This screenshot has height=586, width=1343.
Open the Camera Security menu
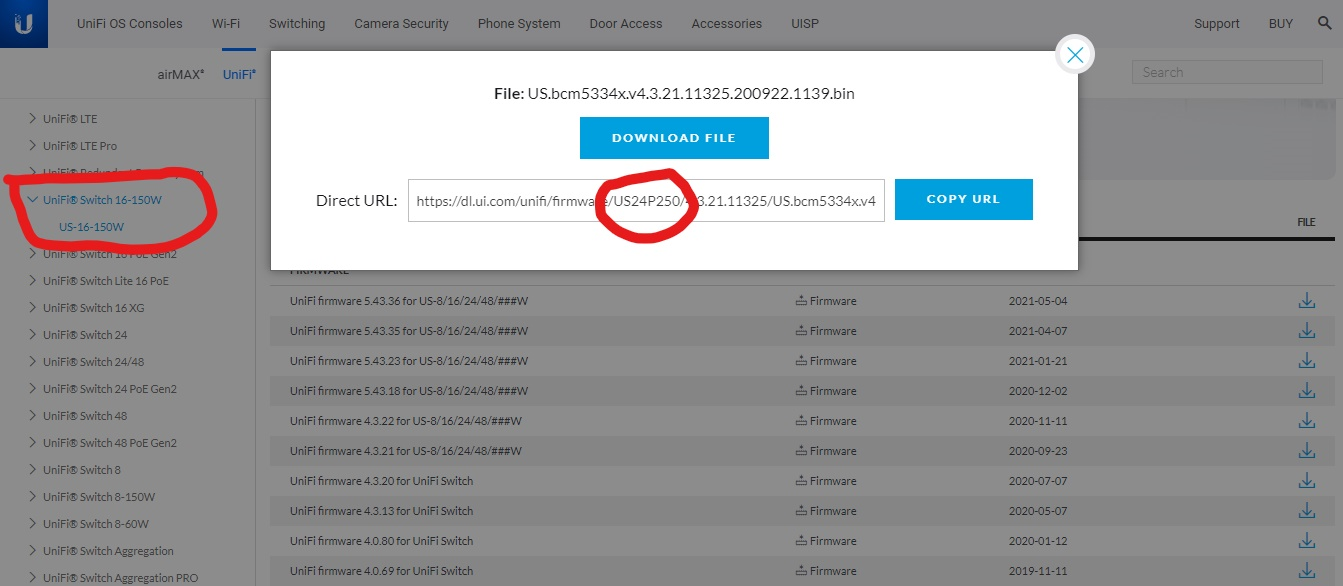pyautogui.click(x=401, y=24)
